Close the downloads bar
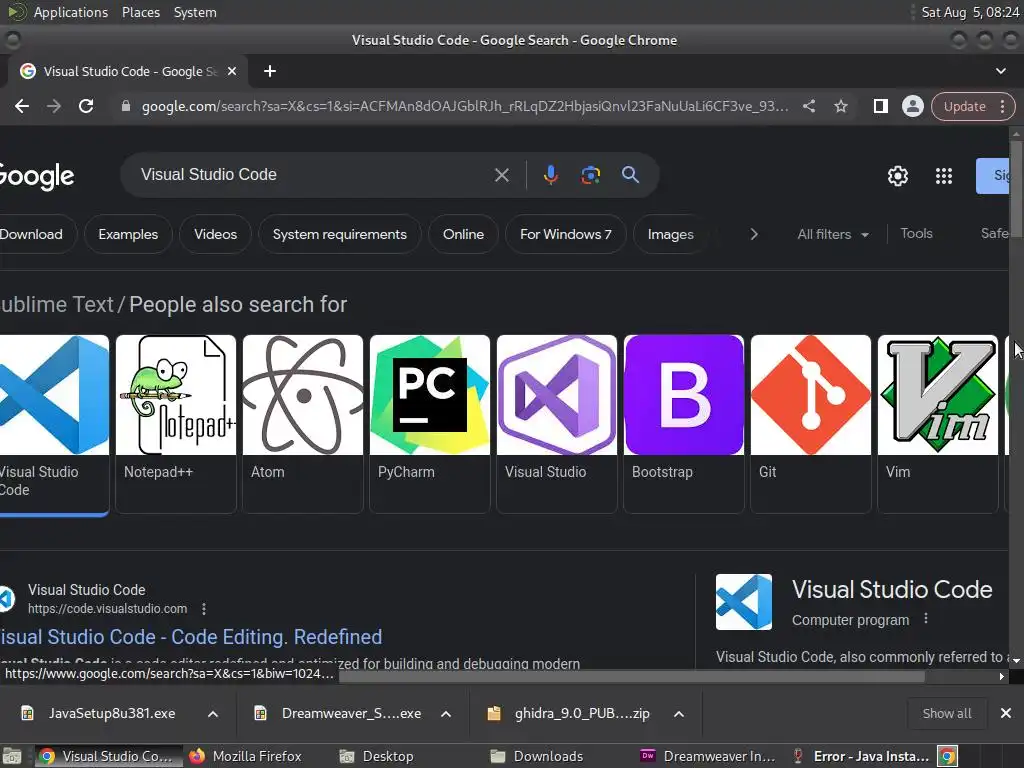This screenshot has height=768, width=1024. pyautogui.click(x=1006, y=713)
